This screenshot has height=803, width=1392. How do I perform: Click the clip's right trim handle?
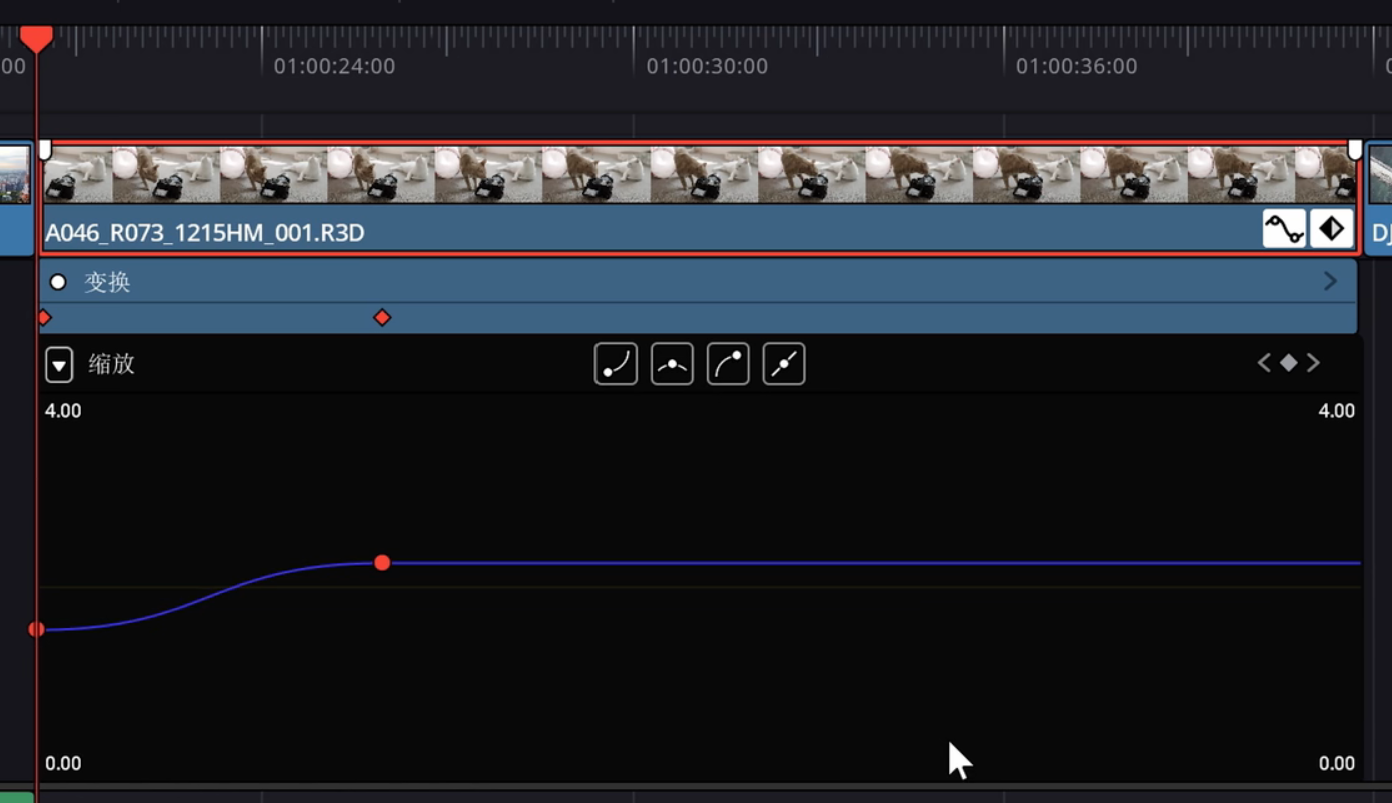(x=1355, y=150)
